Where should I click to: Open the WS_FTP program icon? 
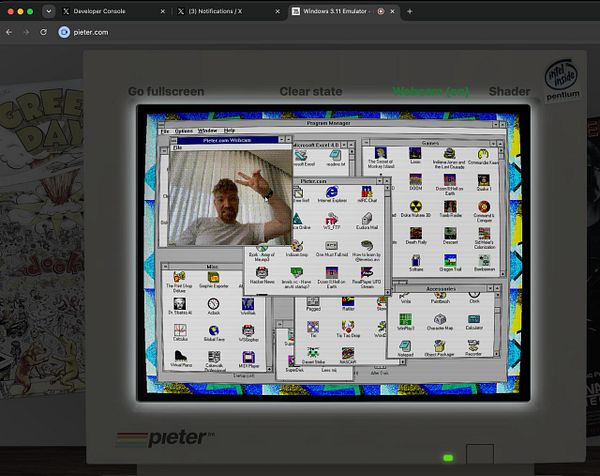click(x=331, y=222)
